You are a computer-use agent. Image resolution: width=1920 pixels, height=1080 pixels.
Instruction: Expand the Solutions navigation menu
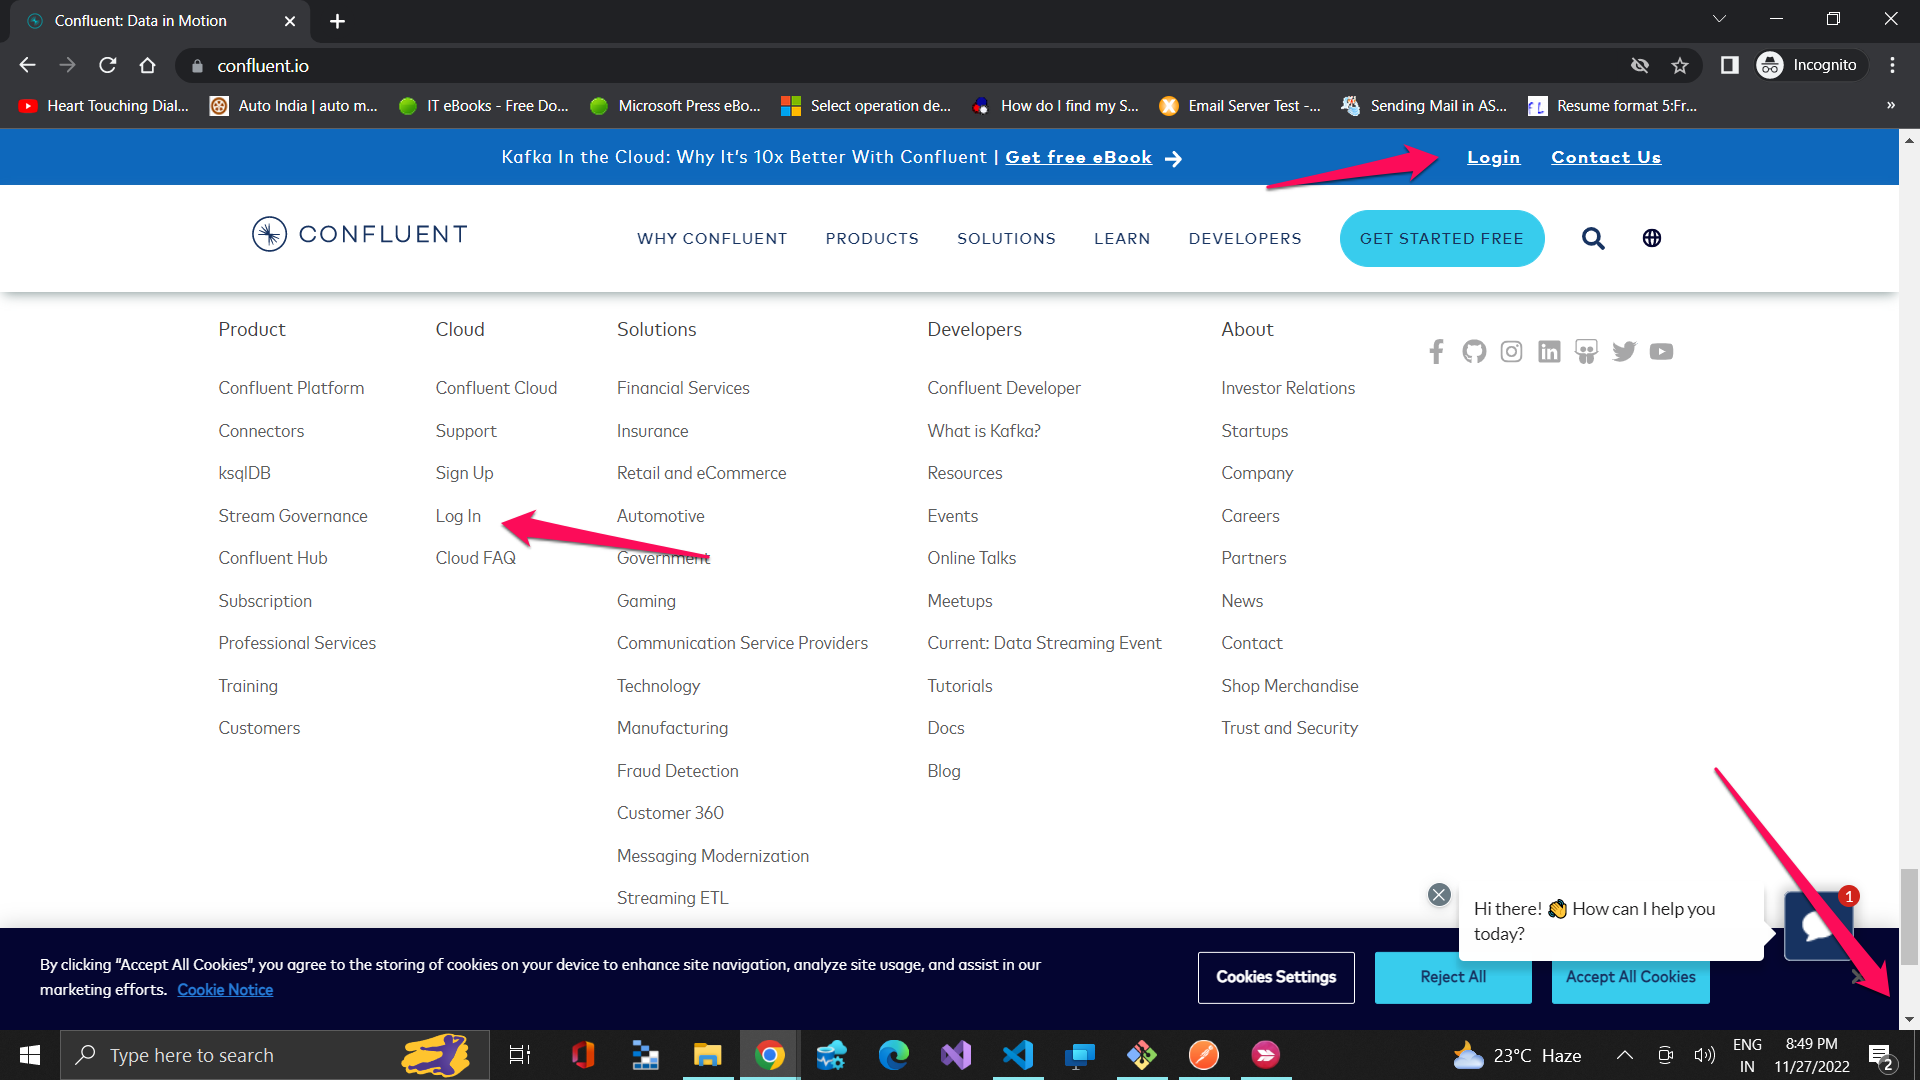pyautogui.click(x=1006, y=239)
